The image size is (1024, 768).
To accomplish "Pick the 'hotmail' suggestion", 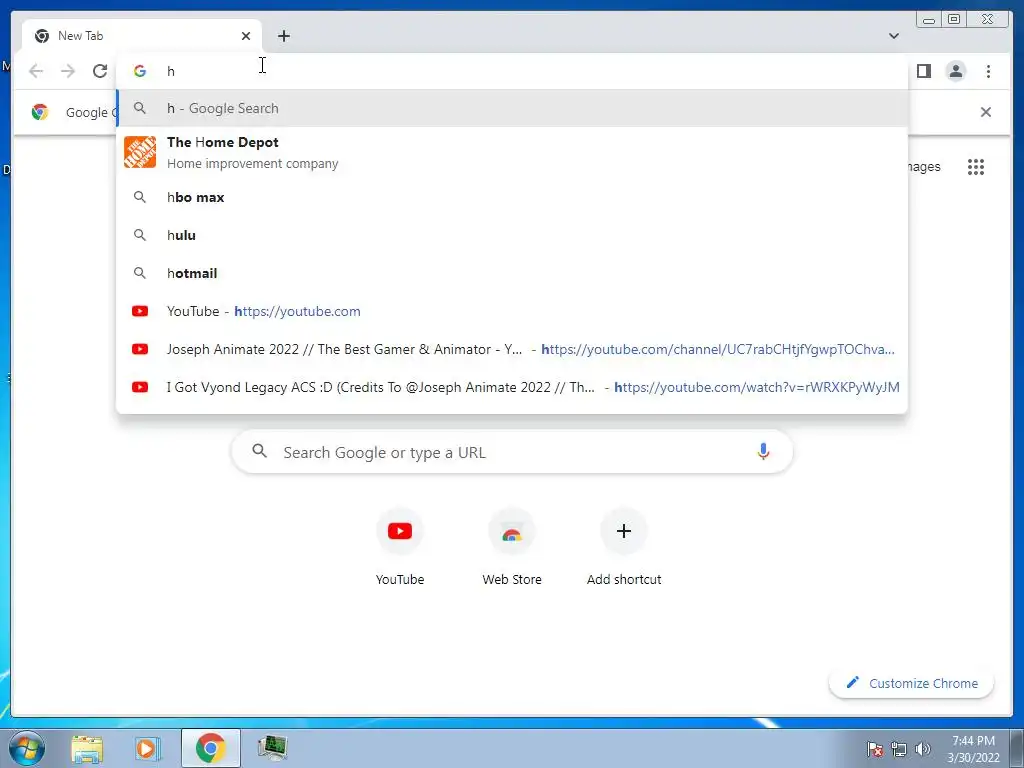I will [512, 273].
